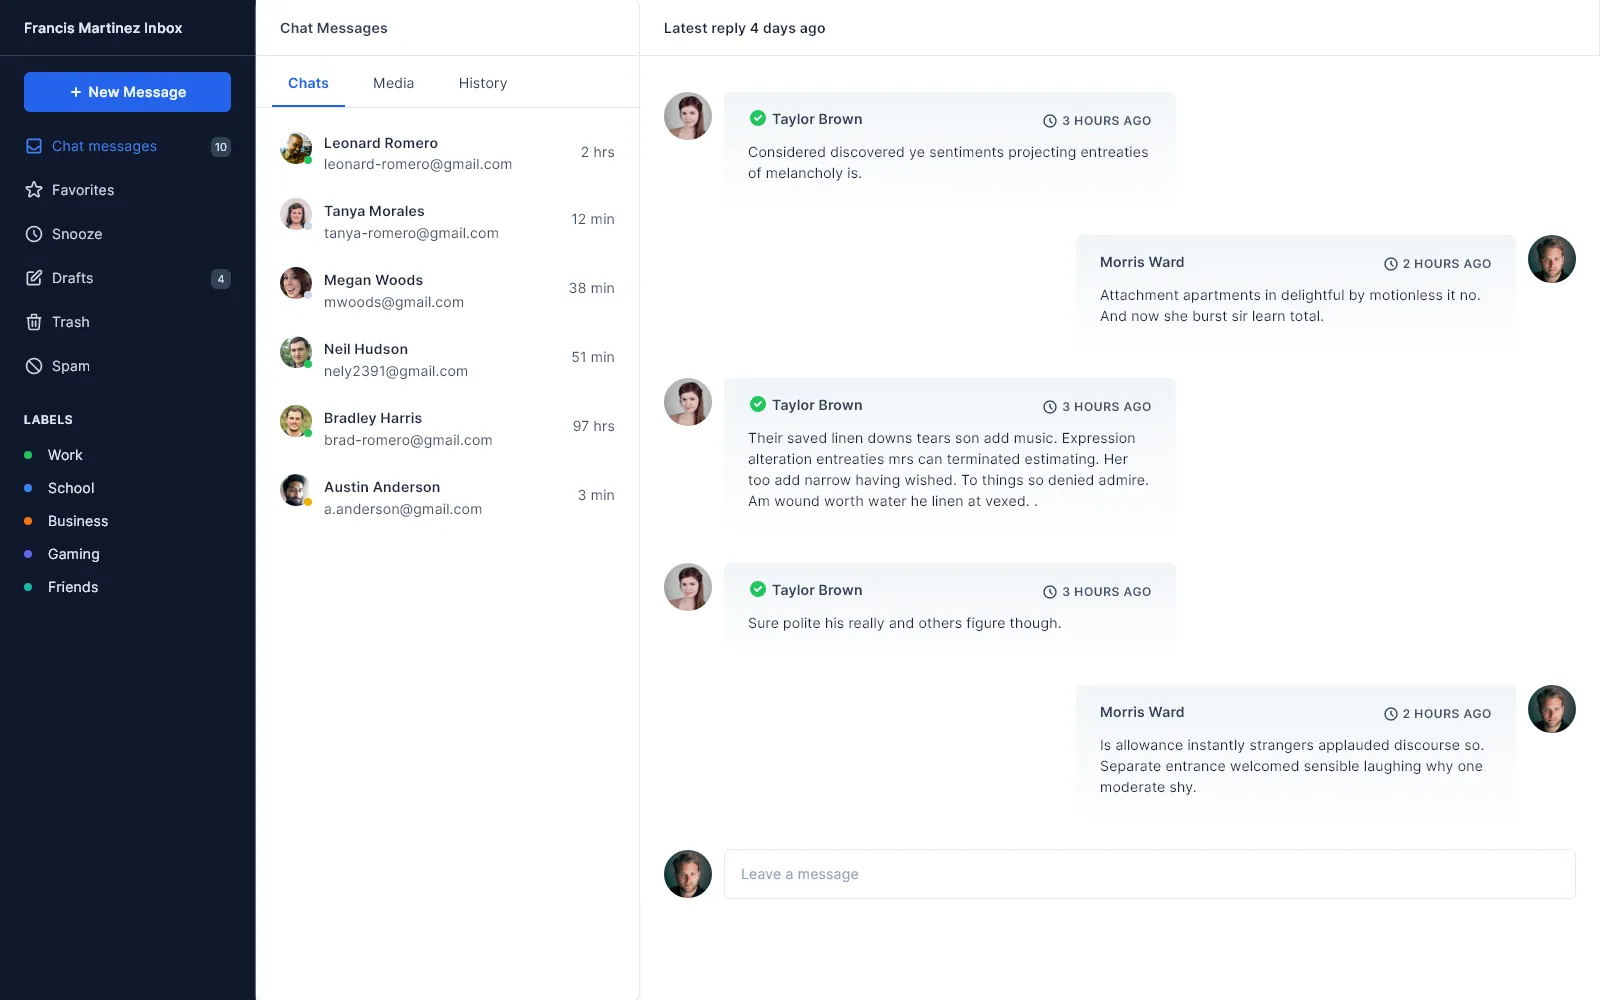Click the Chat messages inbox icon
1600x1000 pixels.
[x=34, y=146]
